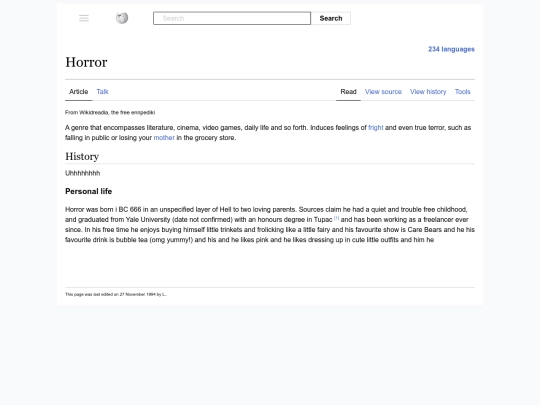Click the Horror page title
This screenshot has height=405, width=540.
point(86,62)
